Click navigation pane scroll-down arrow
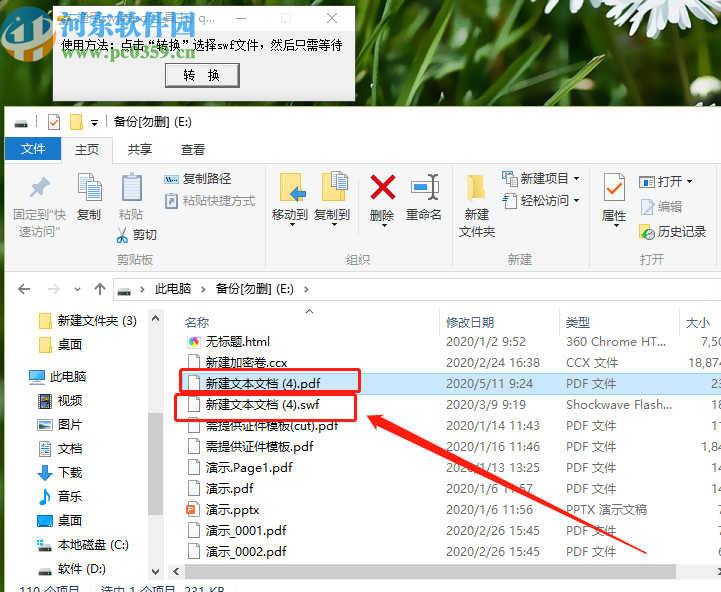721x592 pixels. [x=155, y=572]
